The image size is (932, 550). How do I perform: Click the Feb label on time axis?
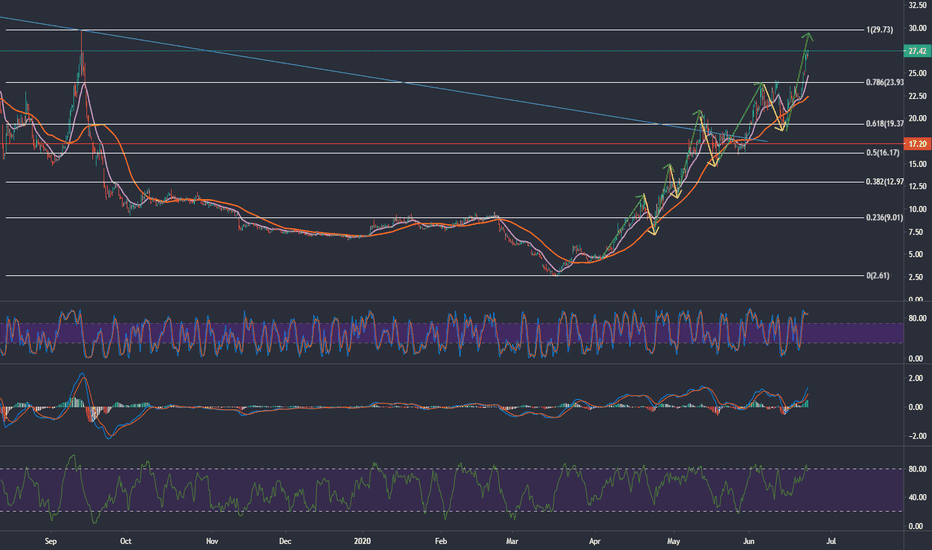[x=440, y=541]
